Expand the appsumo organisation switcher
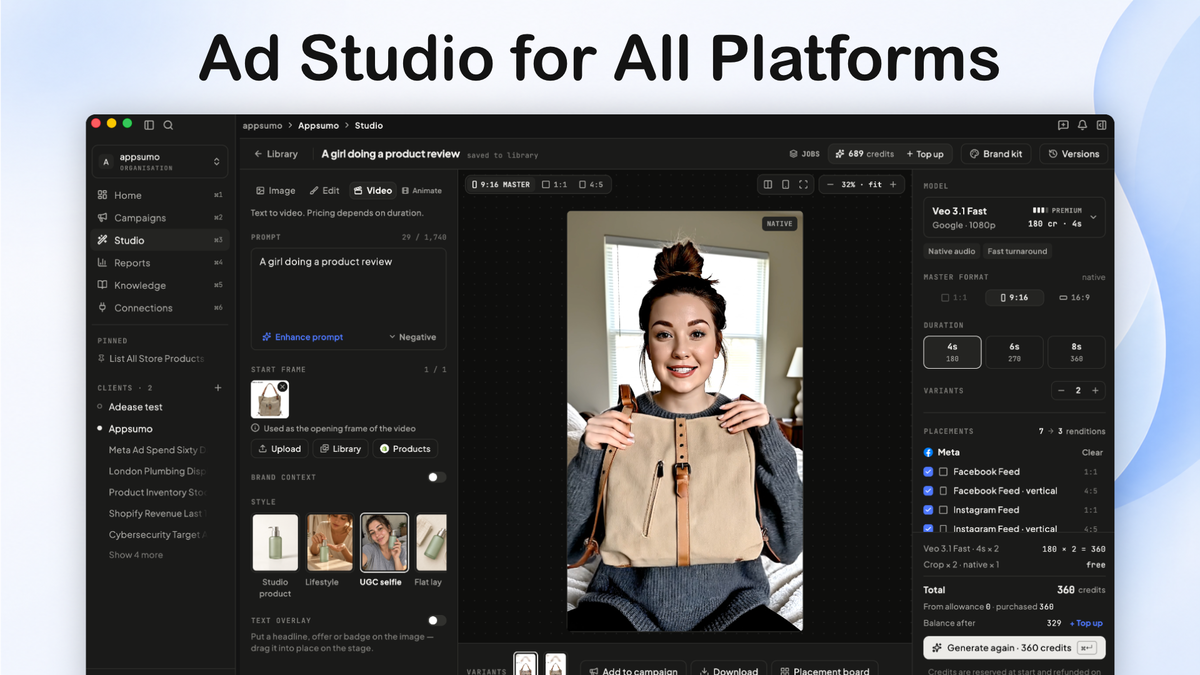1200x675 pixels. (160, 161)
